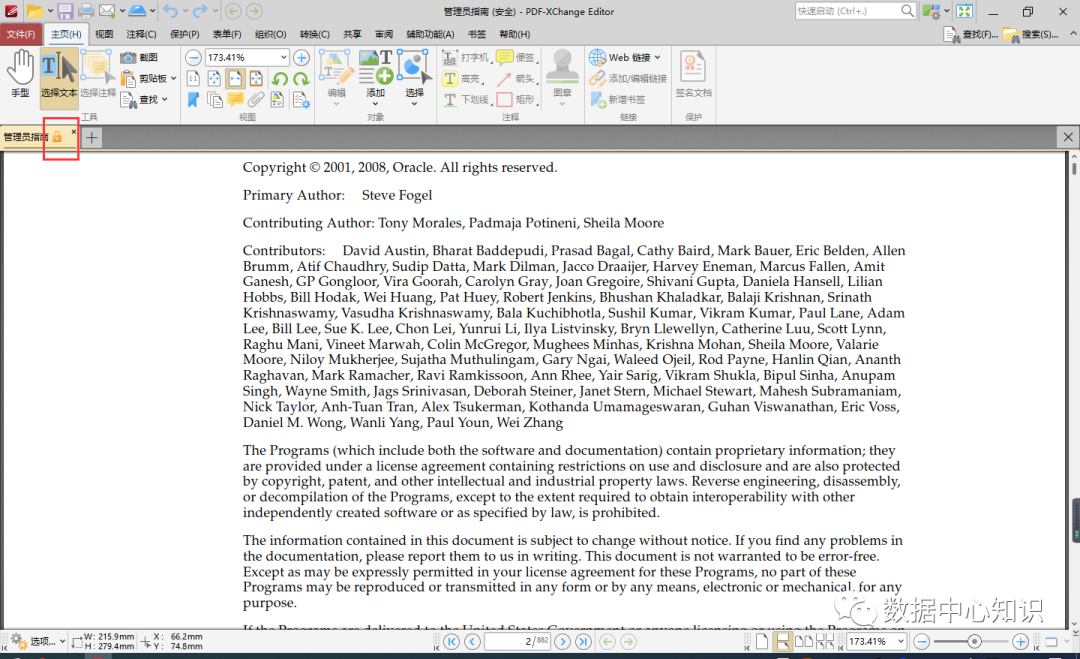Open bookmarks pane via blue bookmark icon

tap(194, 100)
